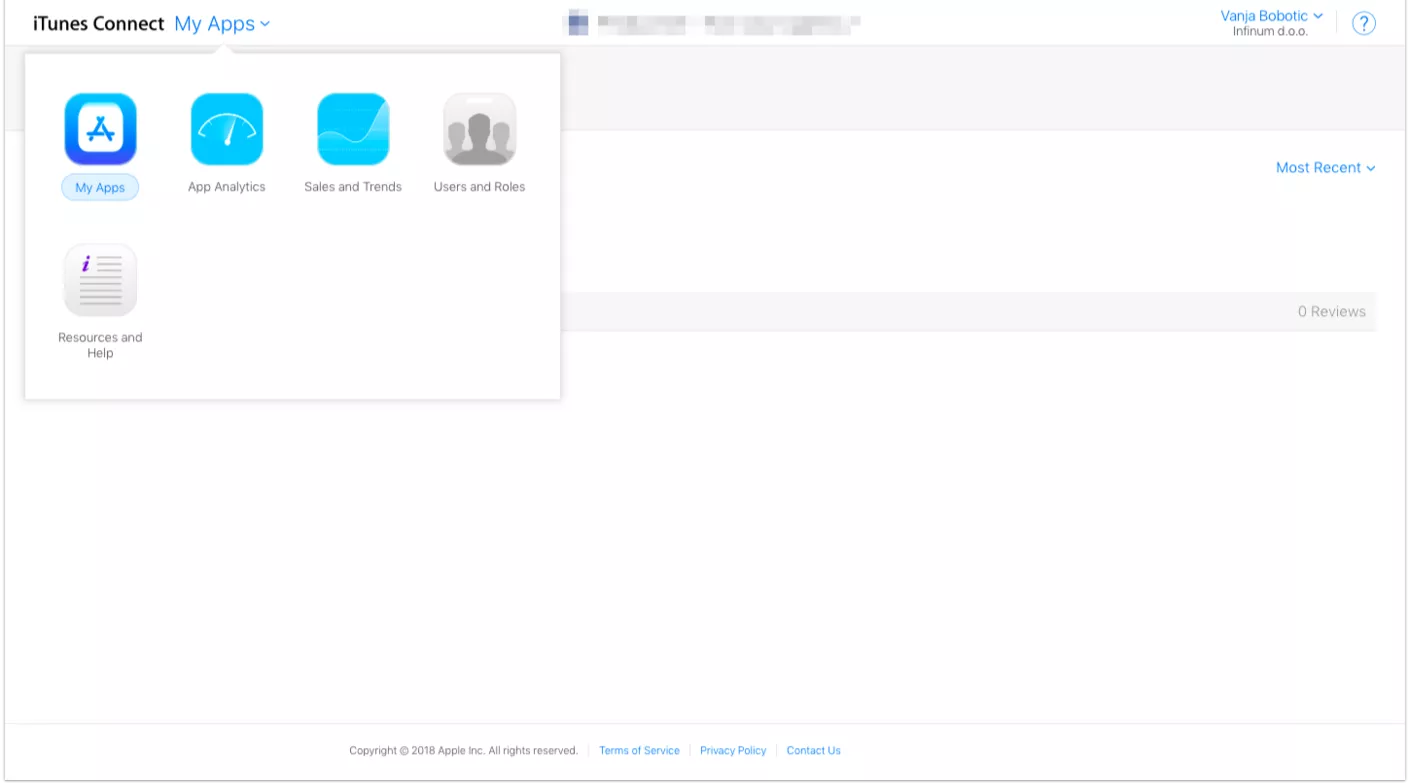Open the Most Recent sort dropdown
1410x783 pixels.
(1325, 168)
